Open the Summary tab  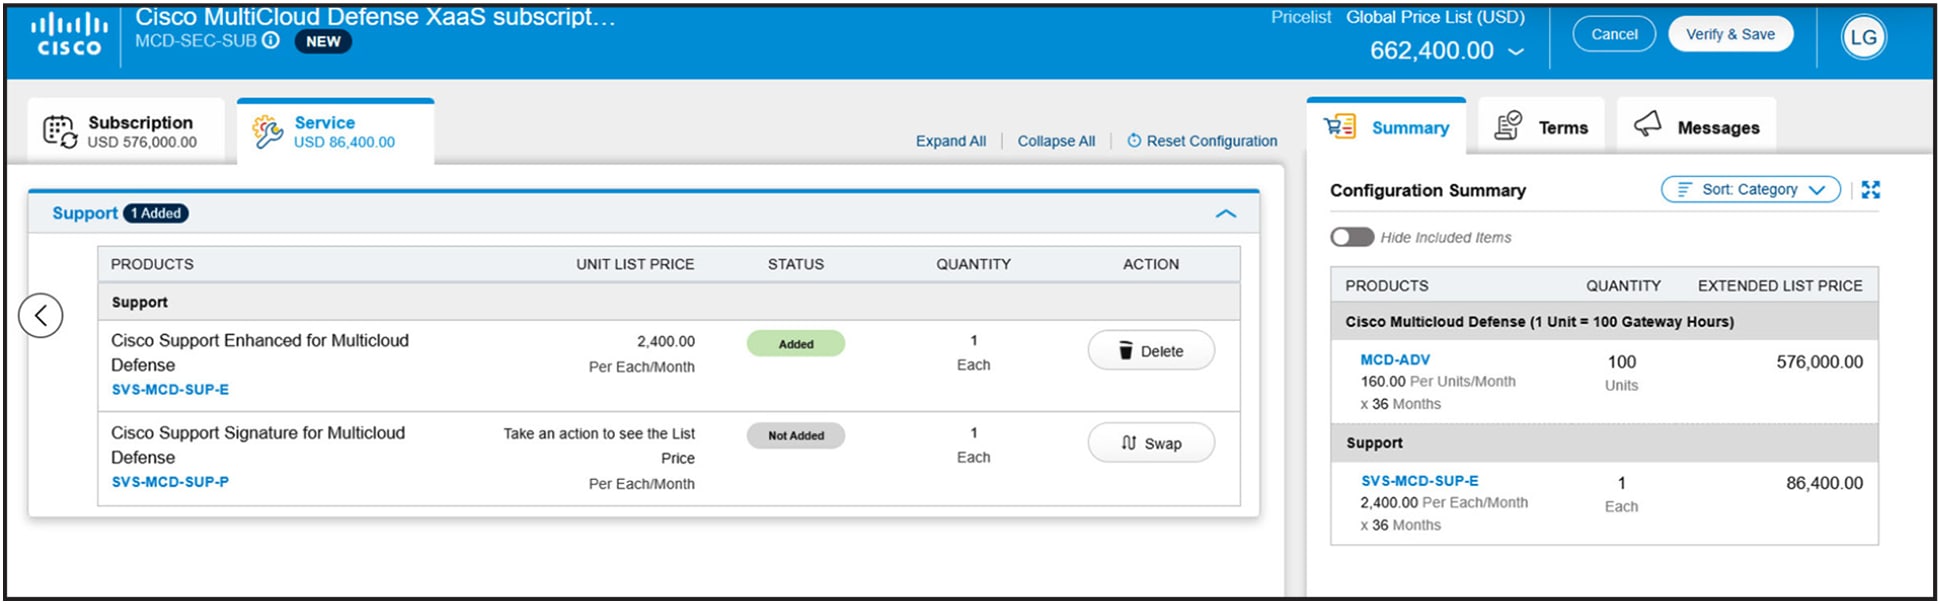pyautogui.click(x=1386, y=127)
